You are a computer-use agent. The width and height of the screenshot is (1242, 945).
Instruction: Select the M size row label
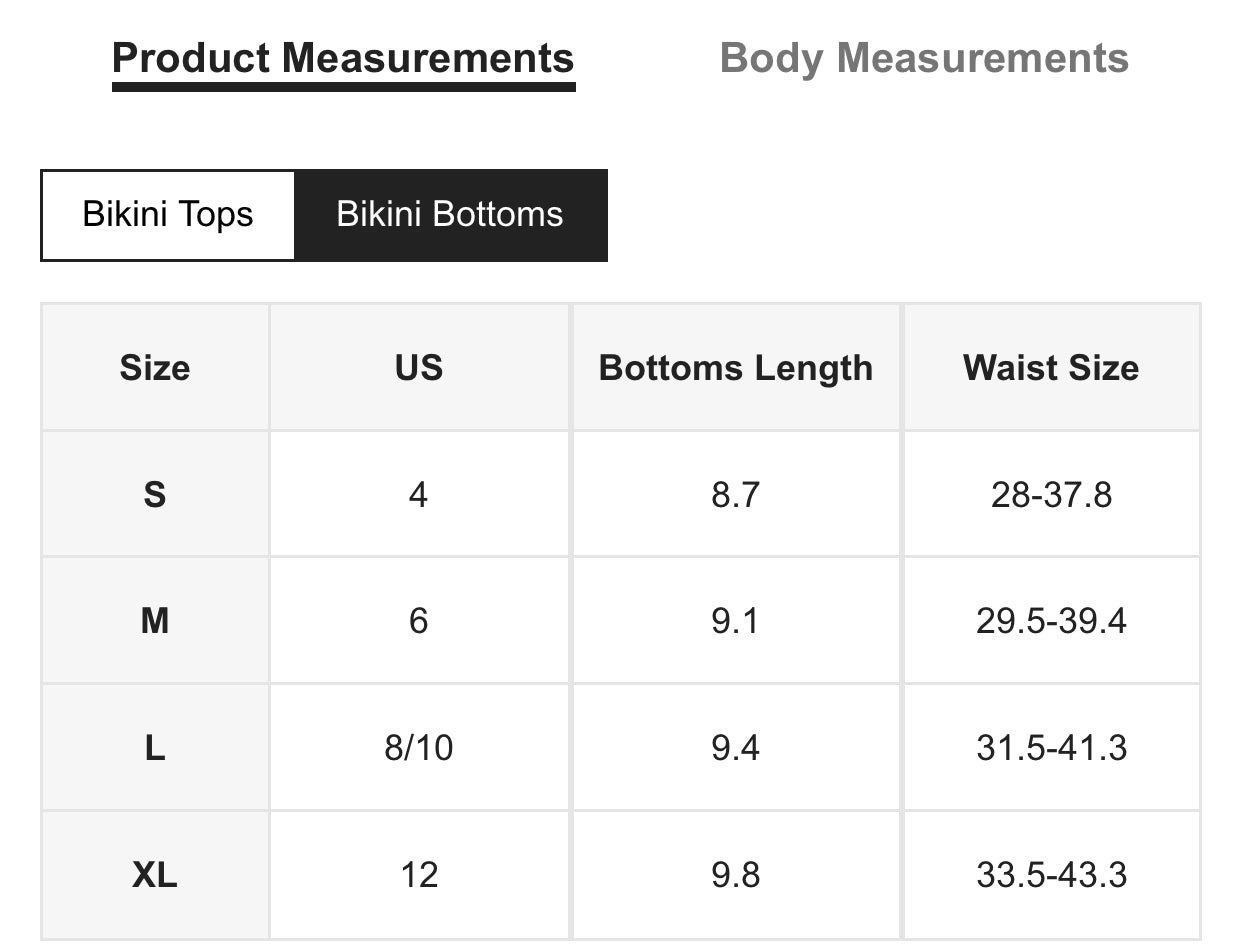pyautogui.click(x=155, y=621)
